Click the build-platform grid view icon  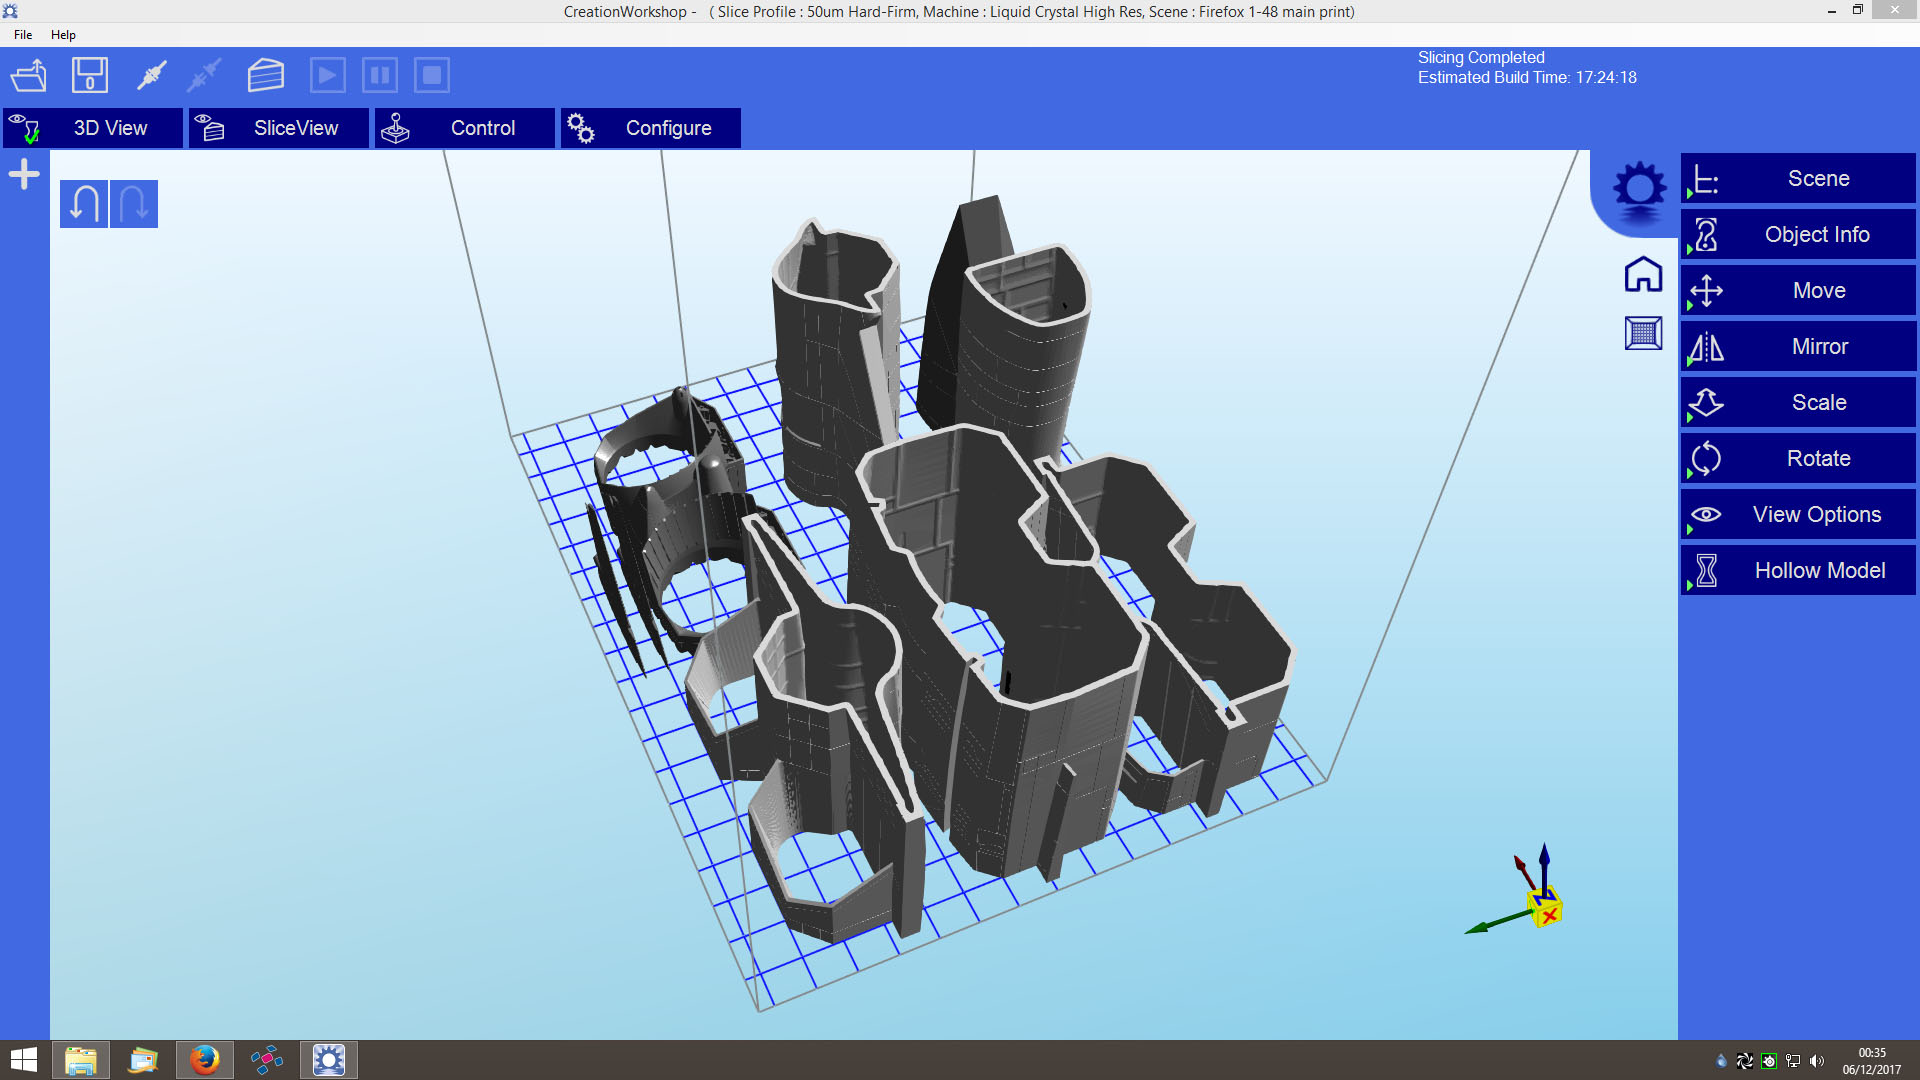1643,333
